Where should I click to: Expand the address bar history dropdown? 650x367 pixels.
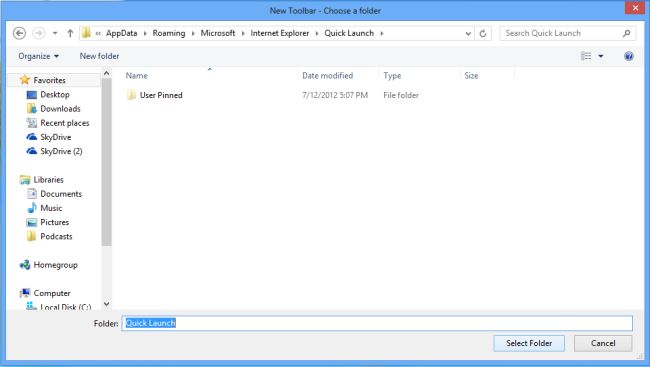pos(468,34)
